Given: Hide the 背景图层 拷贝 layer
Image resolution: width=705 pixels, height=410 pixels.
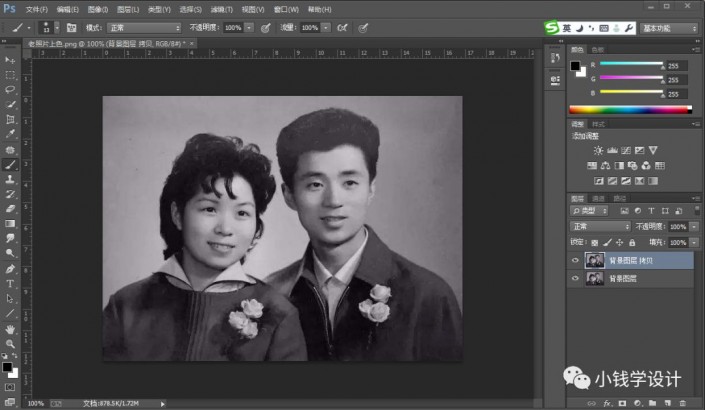Looking at the screenshot, I should 574,260.
